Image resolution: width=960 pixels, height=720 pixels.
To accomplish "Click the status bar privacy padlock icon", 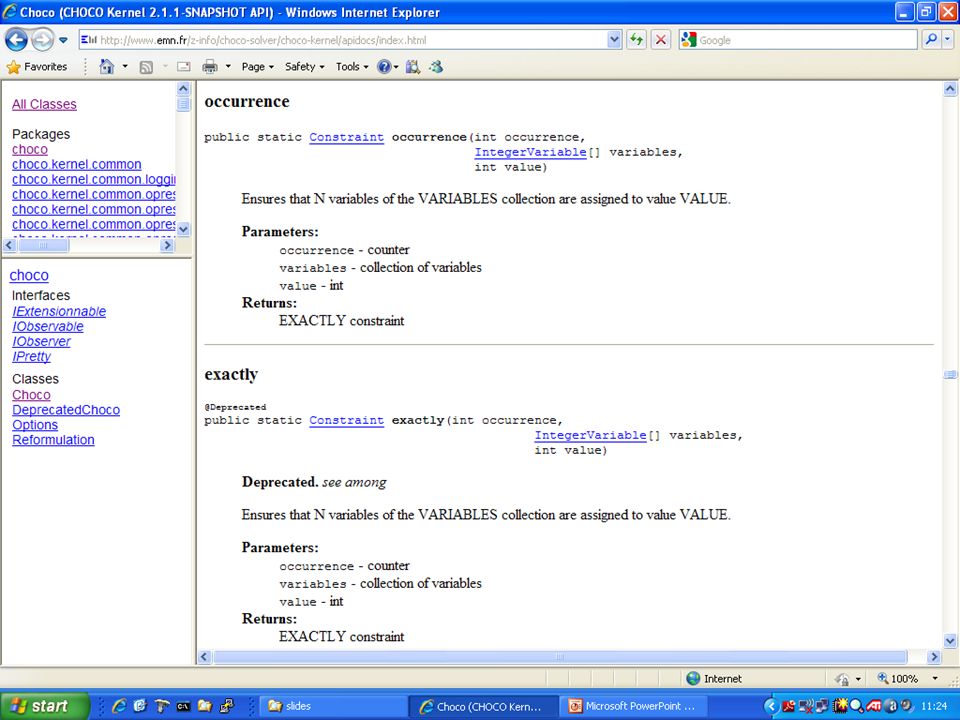I will click(x=842, y=679).
